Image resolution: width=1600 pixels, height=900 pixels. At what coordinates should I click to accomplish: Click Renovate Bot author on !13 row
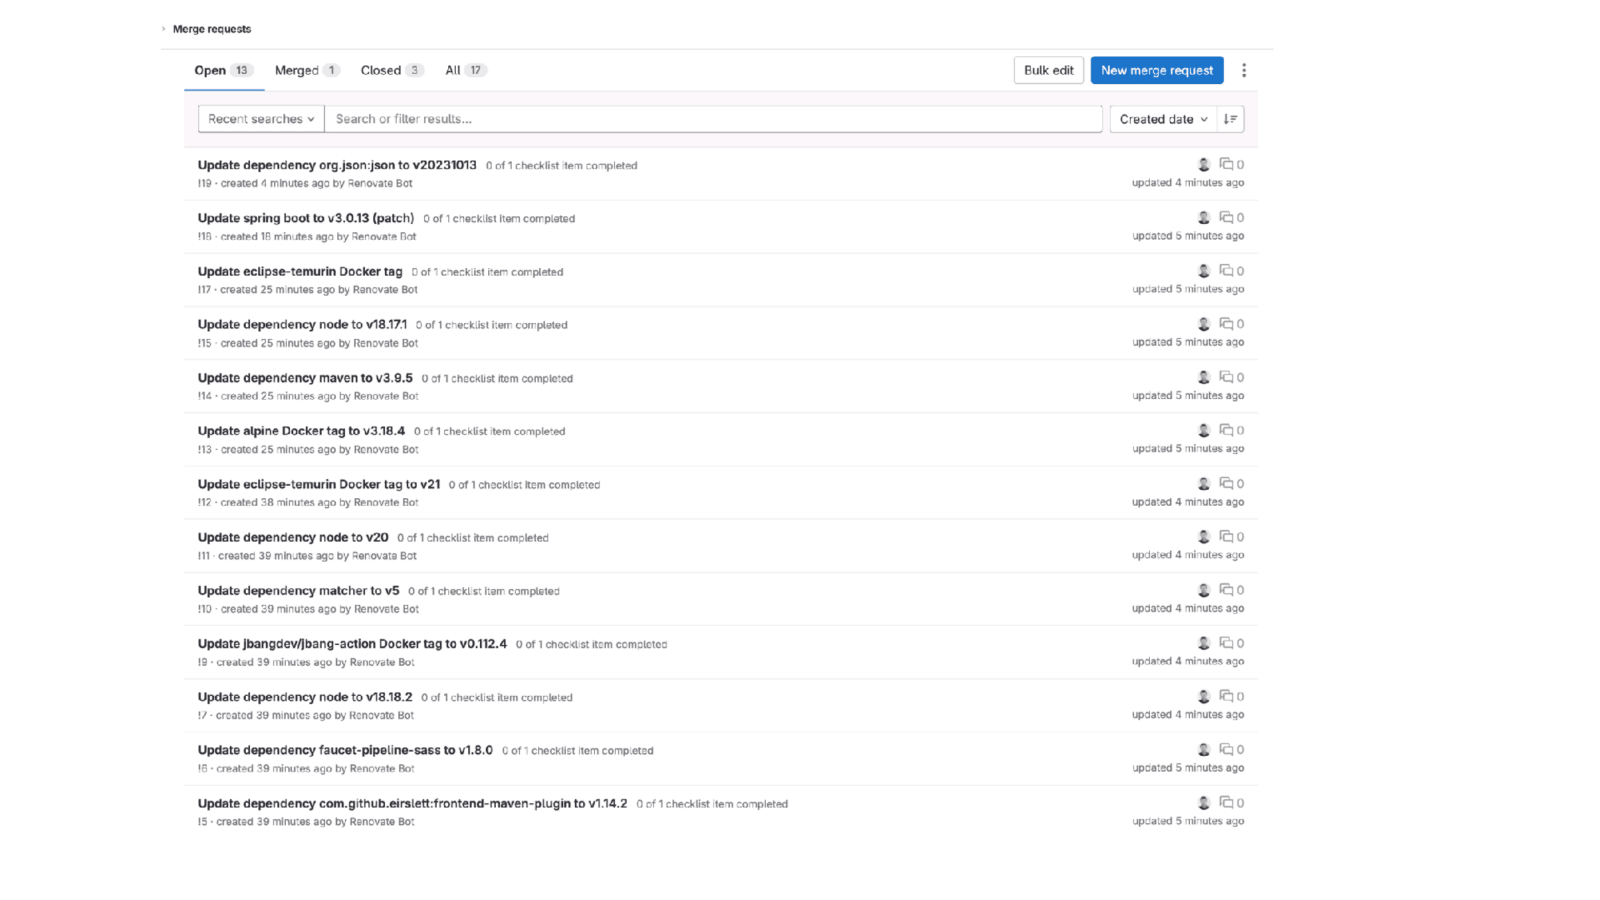pyautogui.click(x=386, y=450)
